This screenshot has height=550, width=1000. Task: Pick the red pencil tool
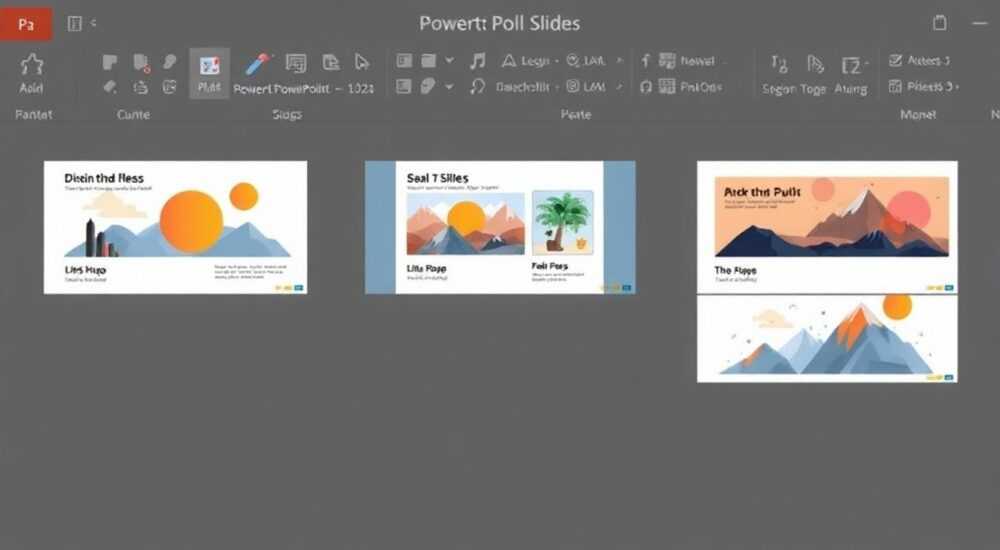pos(258,64)
